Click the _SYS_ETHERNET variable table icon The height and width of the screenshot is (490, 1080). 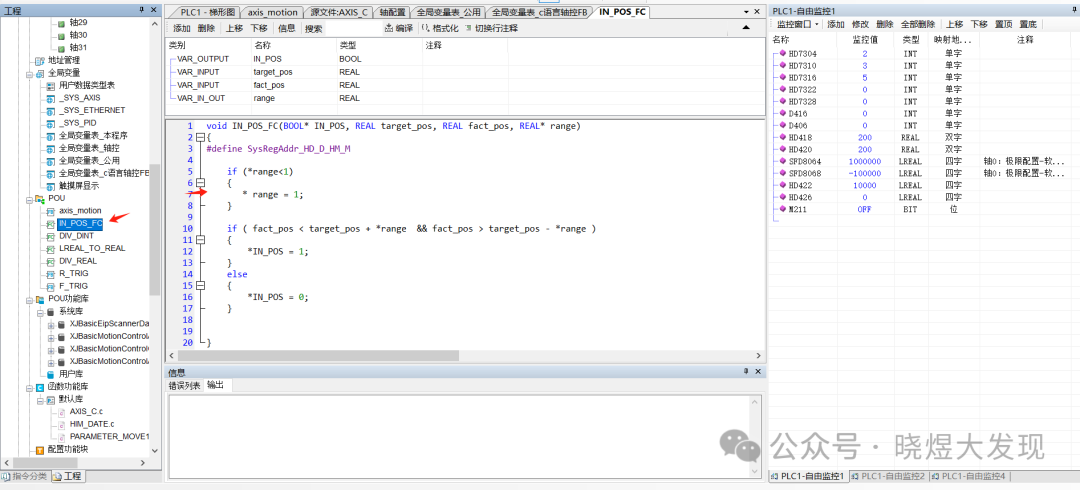point(50,110)
